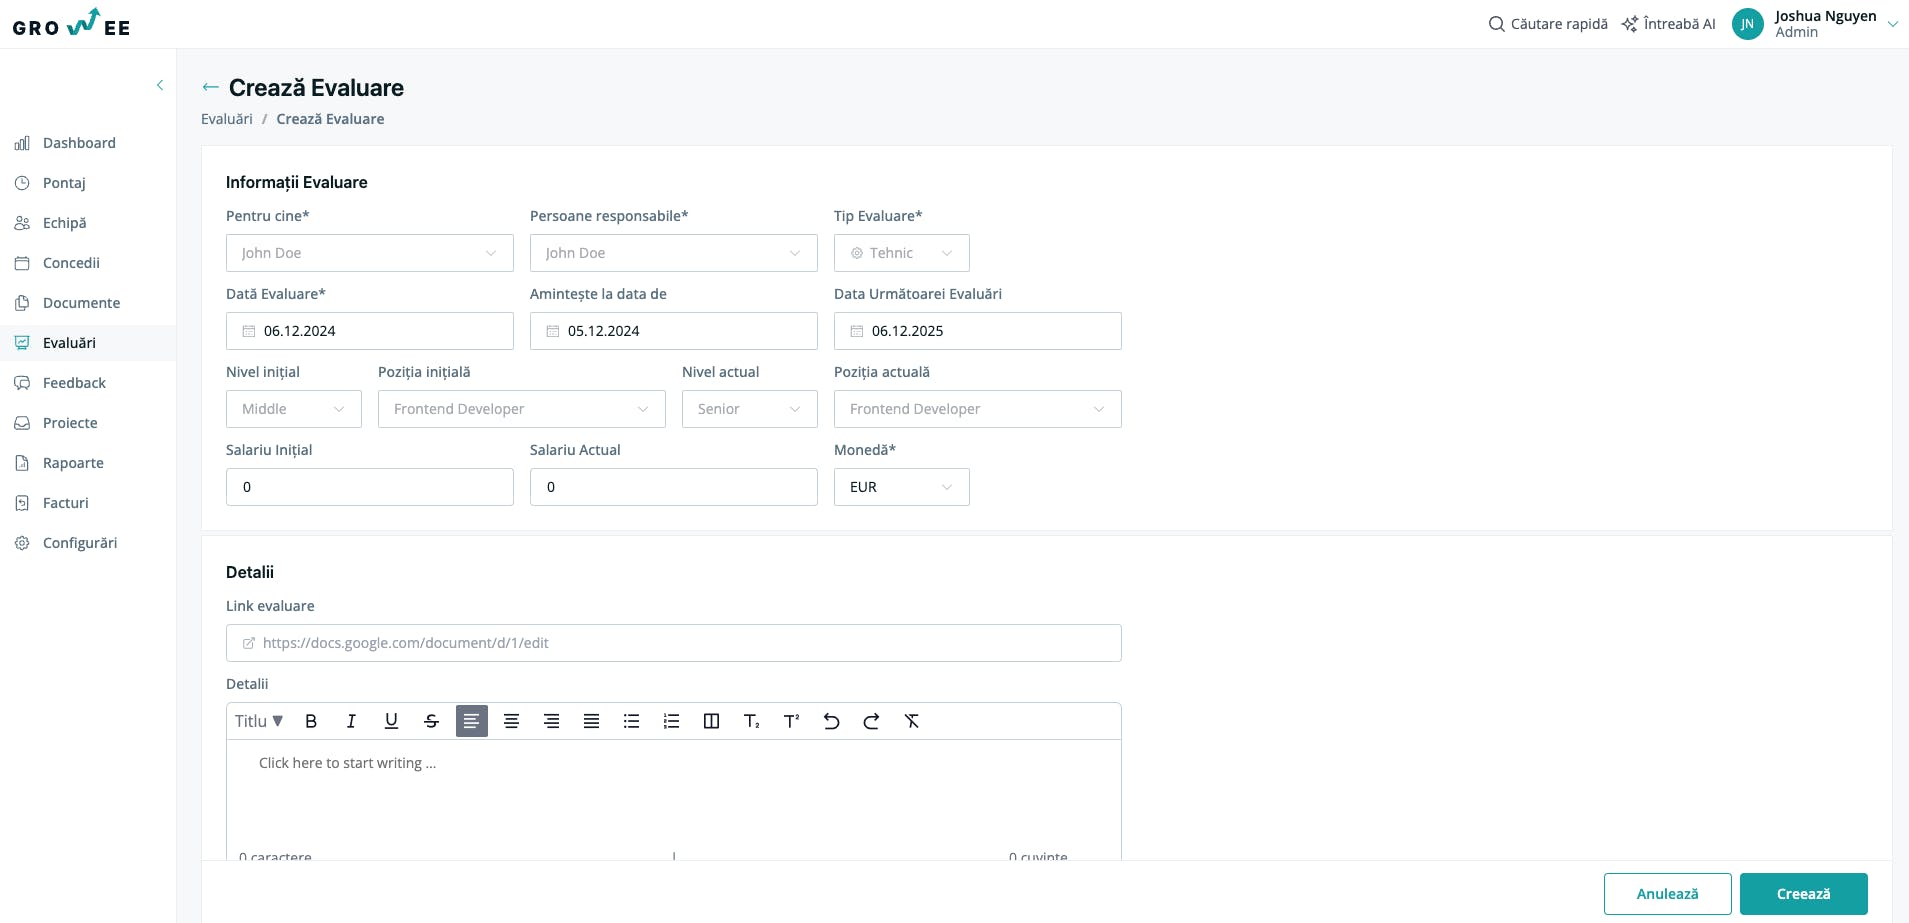Open the Titlu heading style dropdown
This screenshot has width=1909, height=923.
[x=259, y=721]
